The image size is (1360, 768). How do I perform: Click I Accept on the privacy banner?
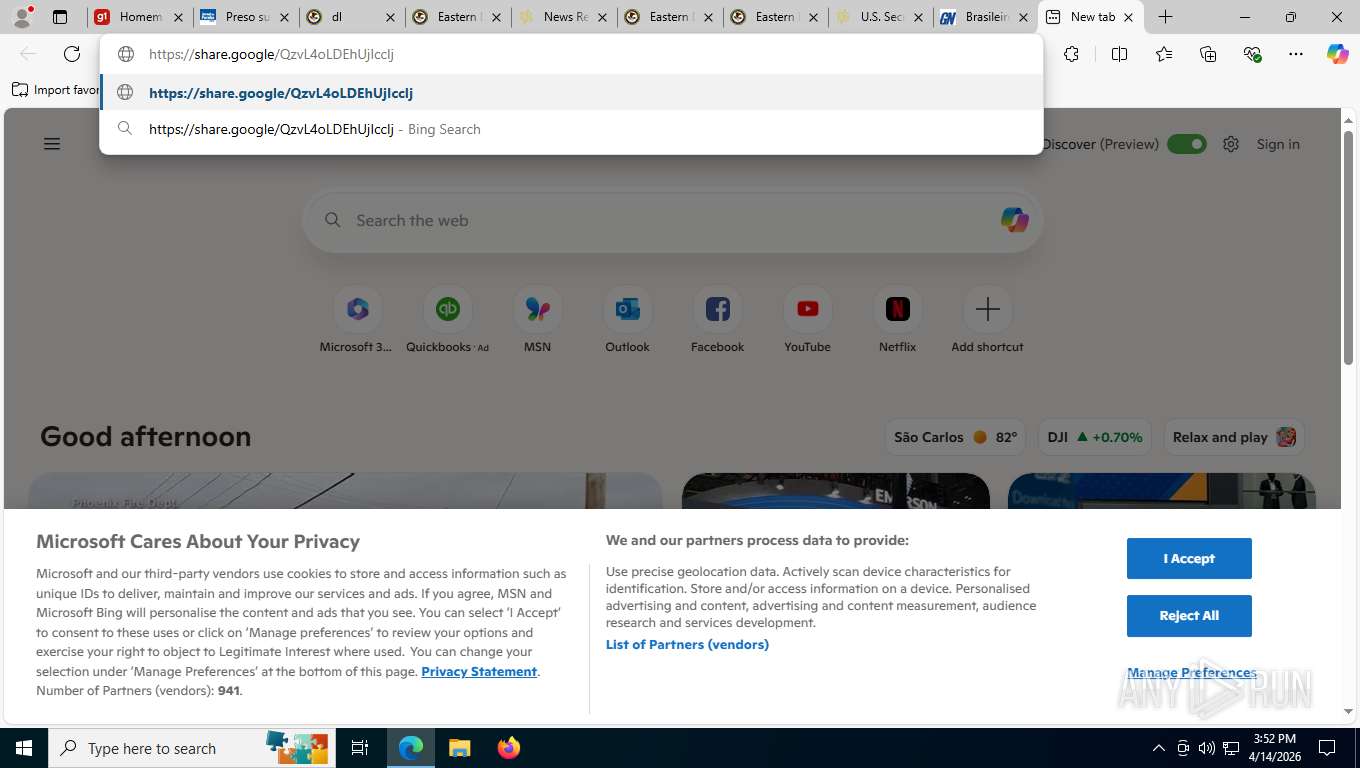pos(1189,558)
